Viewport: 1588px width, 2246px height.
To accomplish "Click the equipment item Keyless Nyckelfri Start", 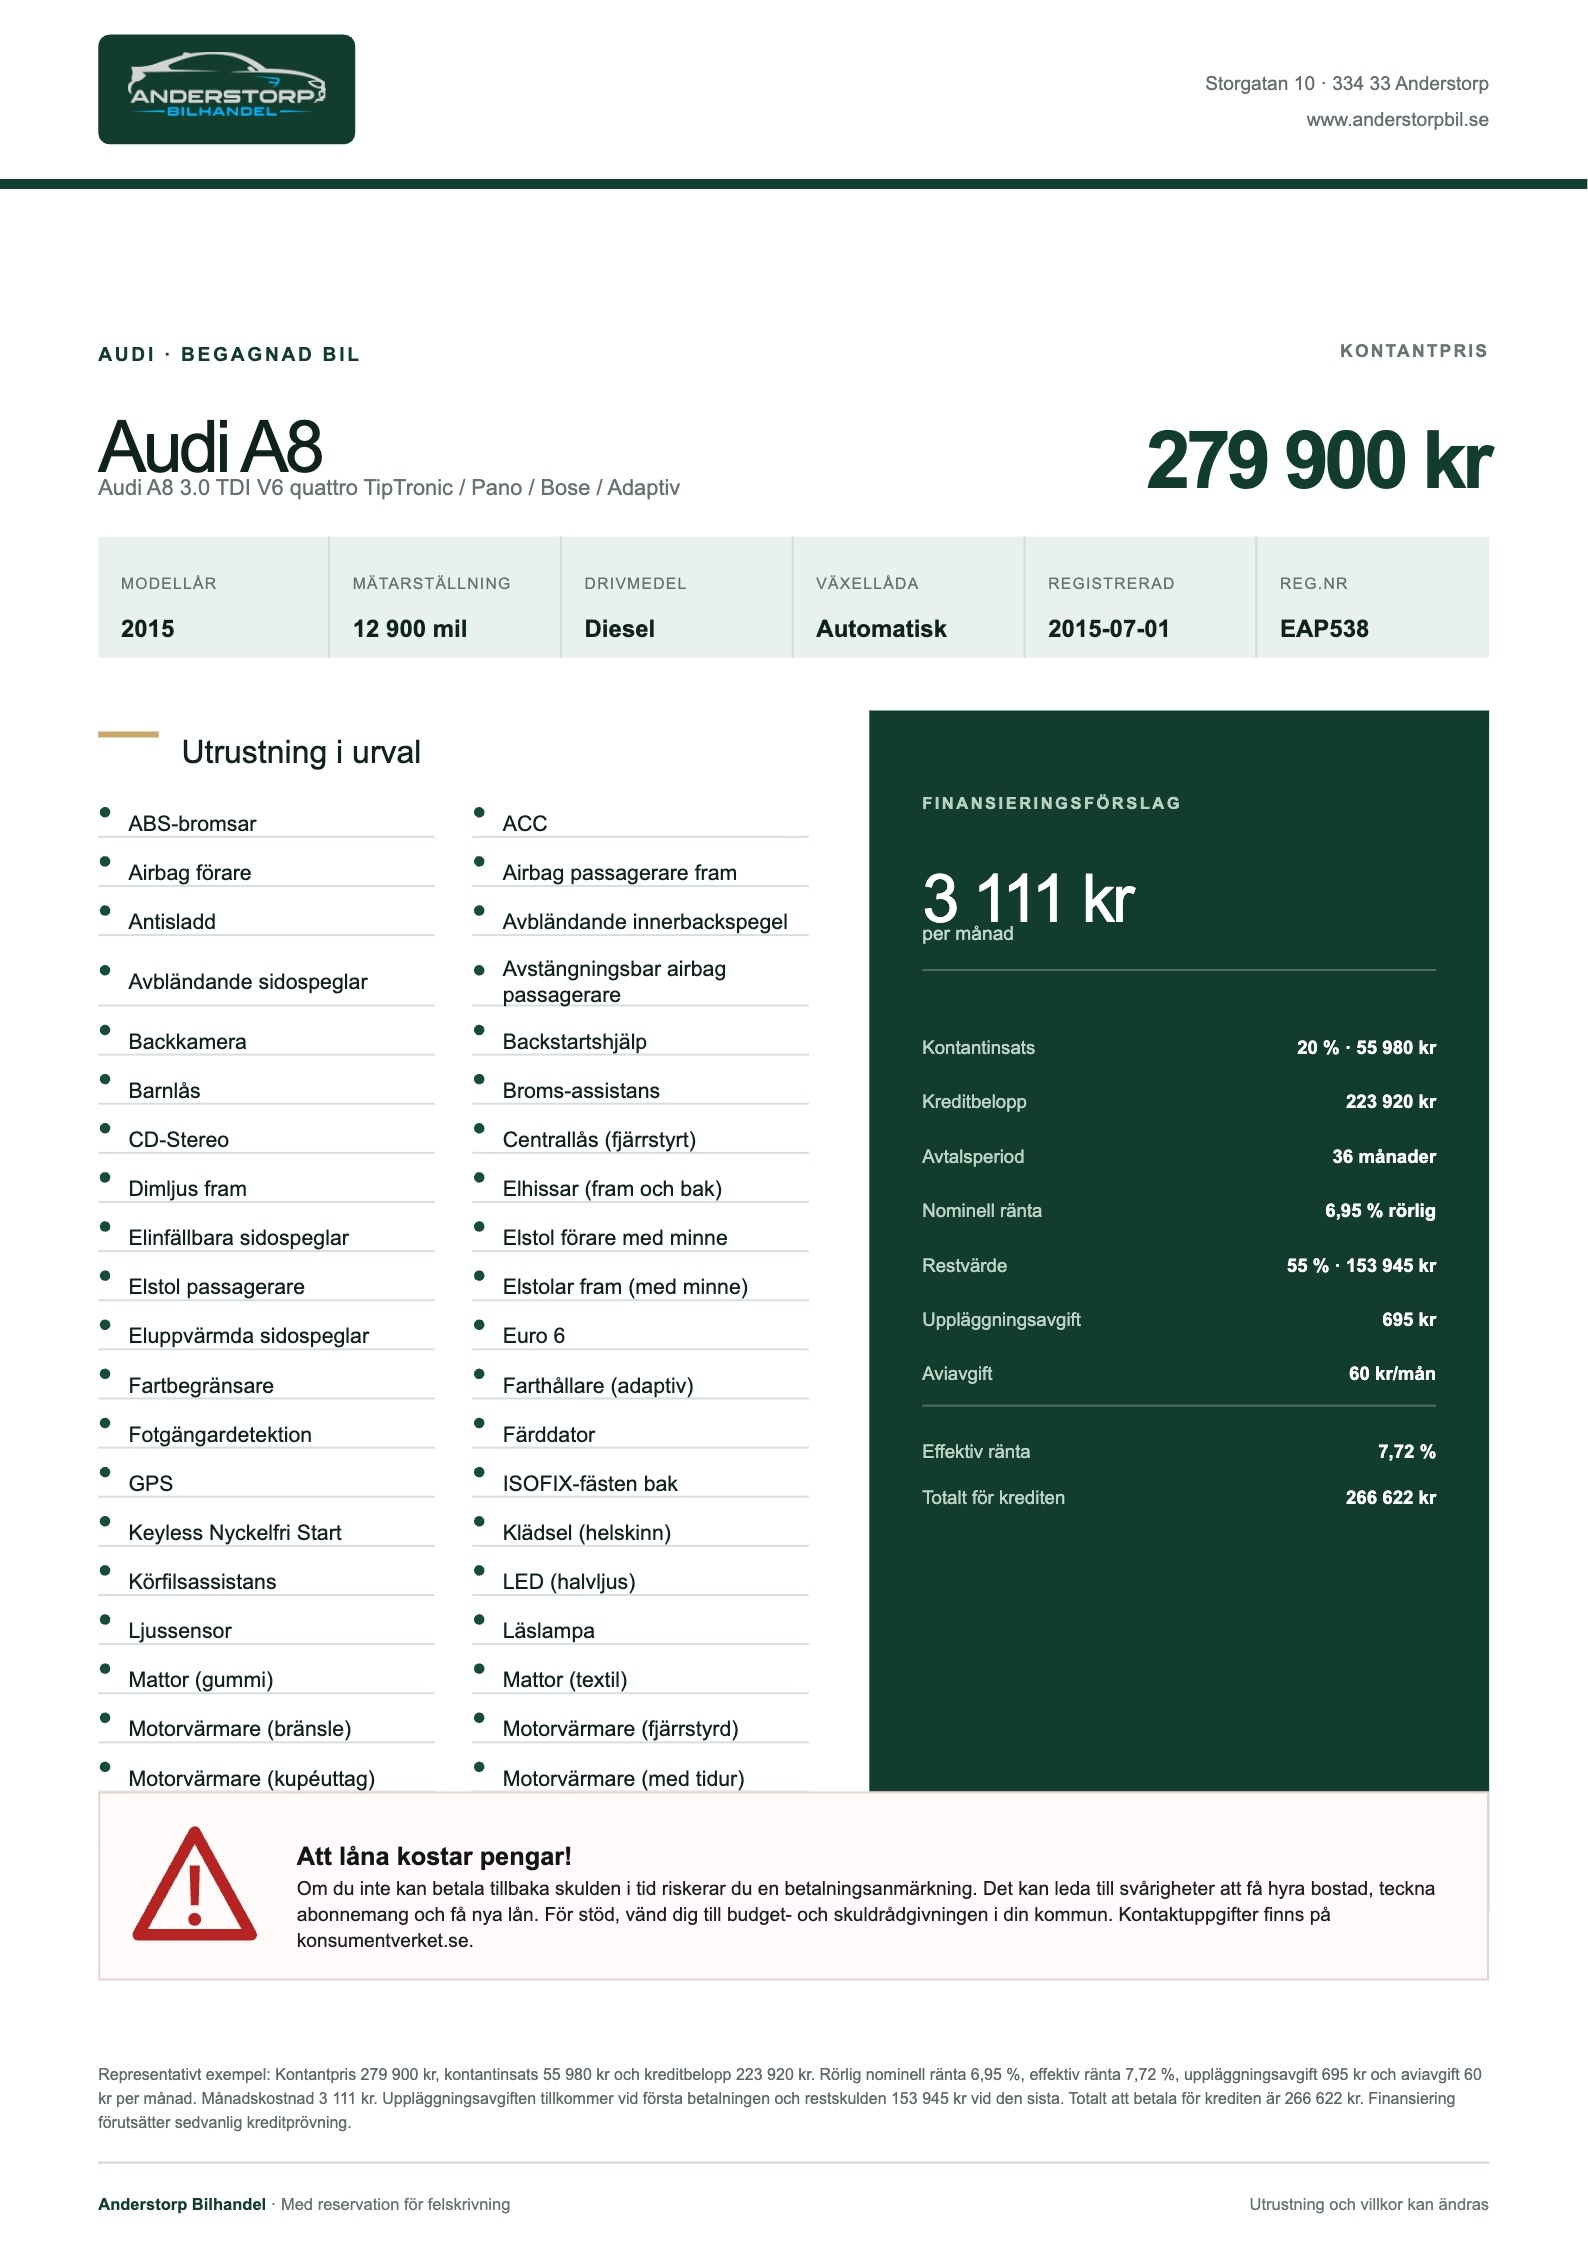I will click(x=235, y=1533).
